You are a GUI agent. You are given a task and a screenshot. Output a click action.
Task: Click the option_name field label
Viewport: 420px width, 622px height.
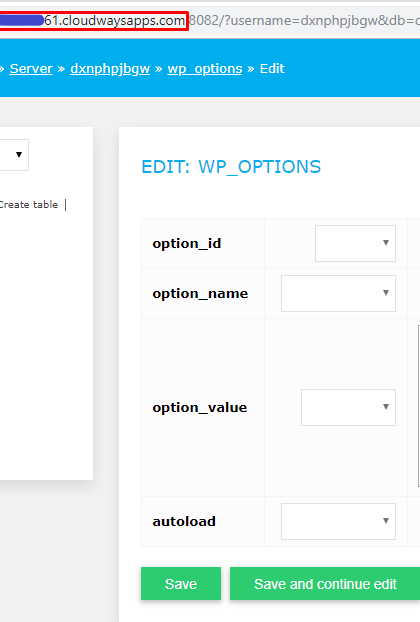pyautogui.click(x=200, y=294)
